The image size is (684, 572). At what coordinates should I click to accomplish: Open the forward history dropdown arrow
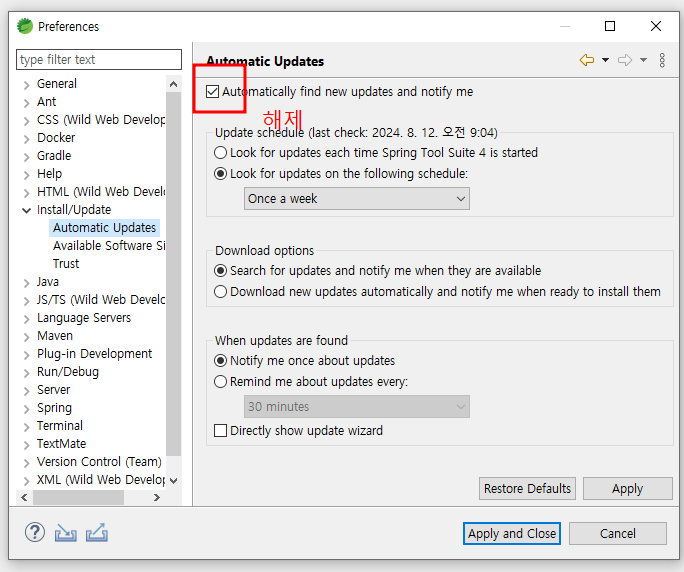pyautogui.click(x=643, y=60)
